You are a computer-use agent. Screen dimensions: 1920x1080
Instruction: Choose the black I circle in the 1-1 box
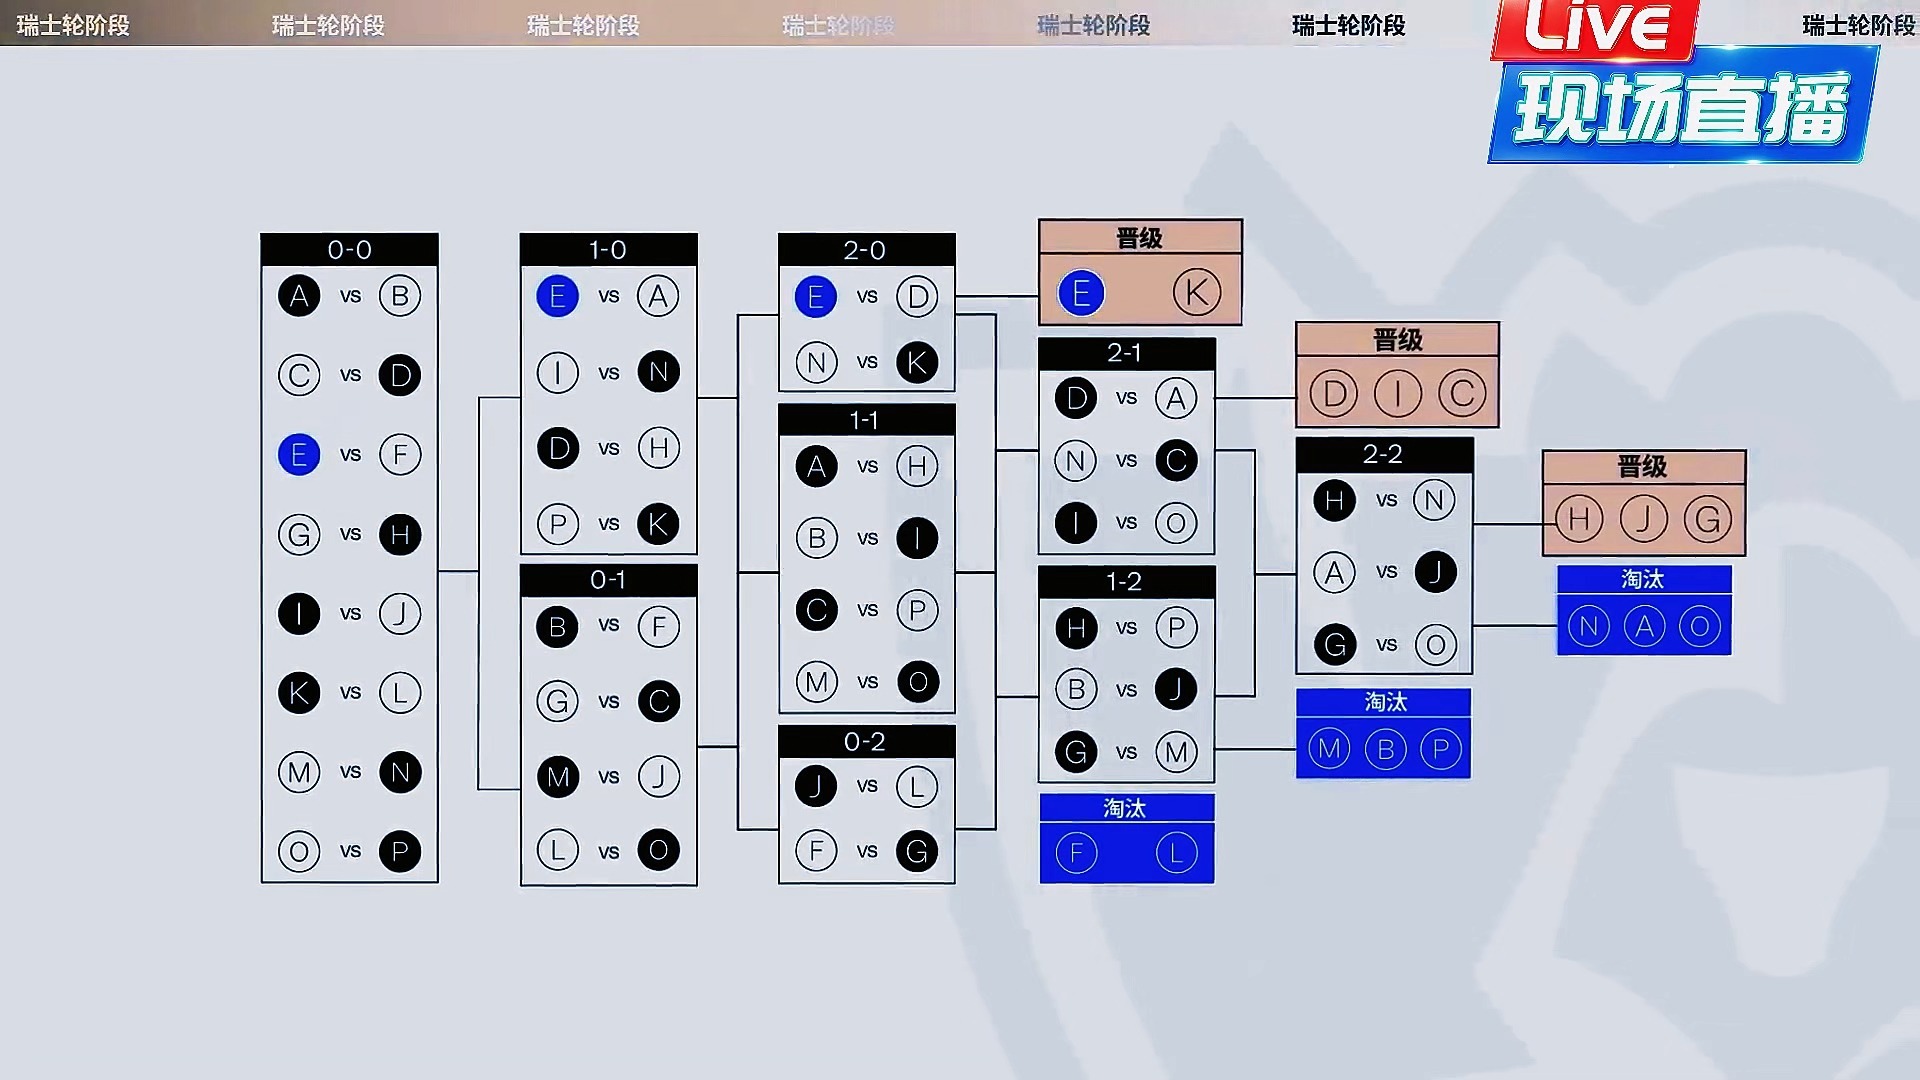point(917,538)
